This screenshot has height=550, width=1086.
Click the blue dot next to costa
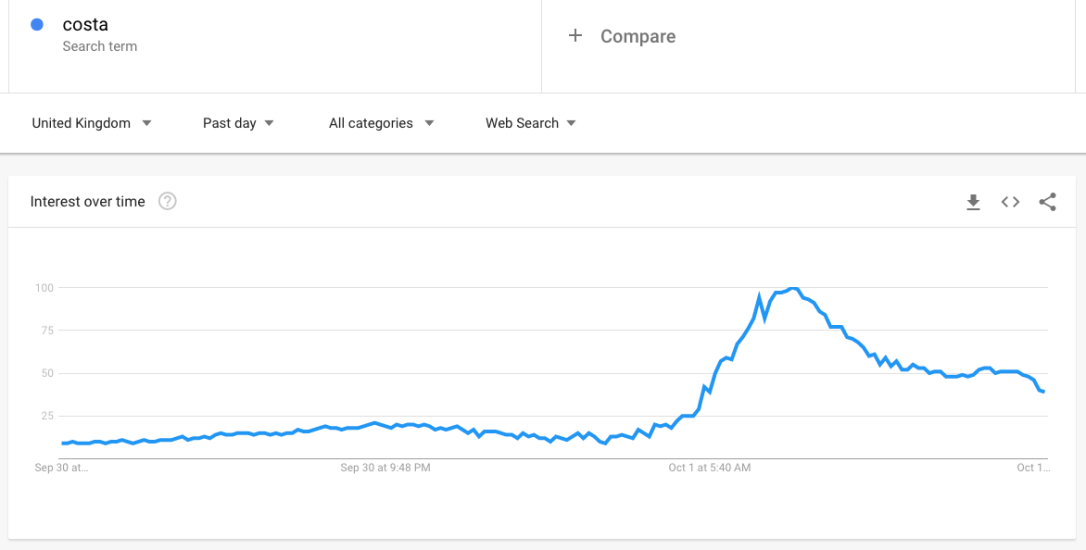click(x=37, y=25)
